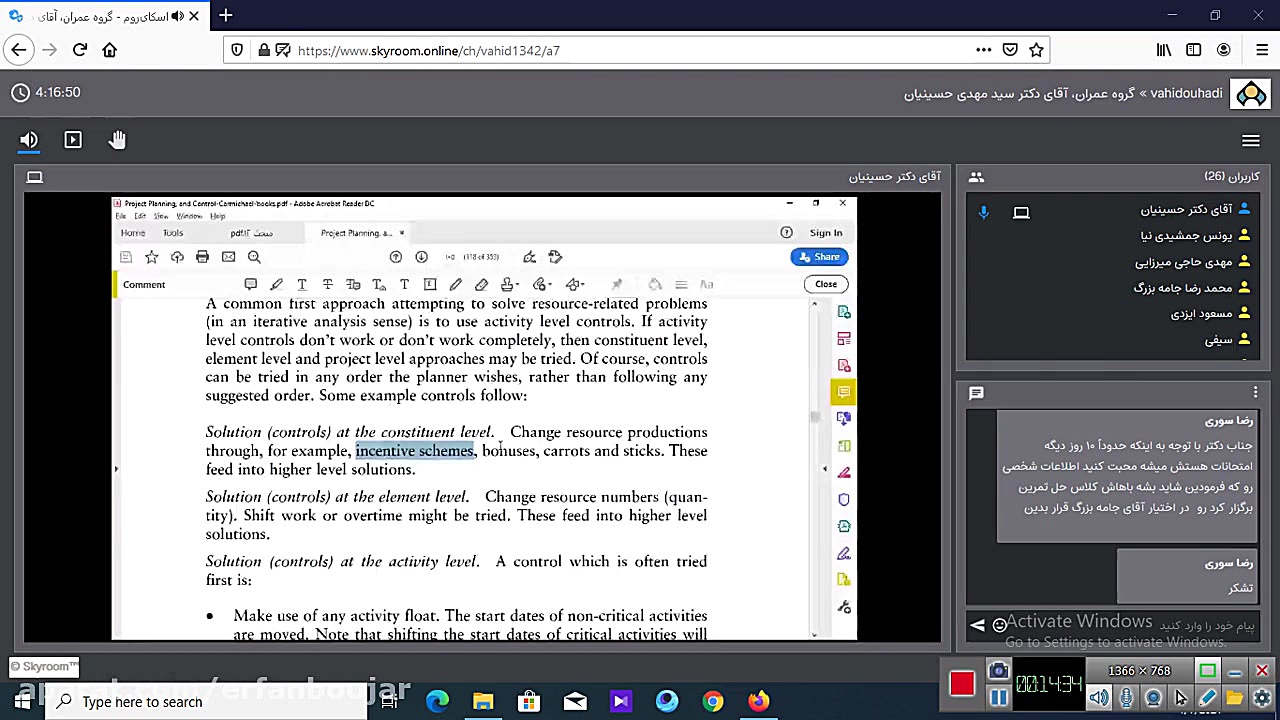Viewport: 1280px width, 720px height.
Task: Open Firefox page actions three-dot menu
Action: pyautogui.click(x=984, y=50)
